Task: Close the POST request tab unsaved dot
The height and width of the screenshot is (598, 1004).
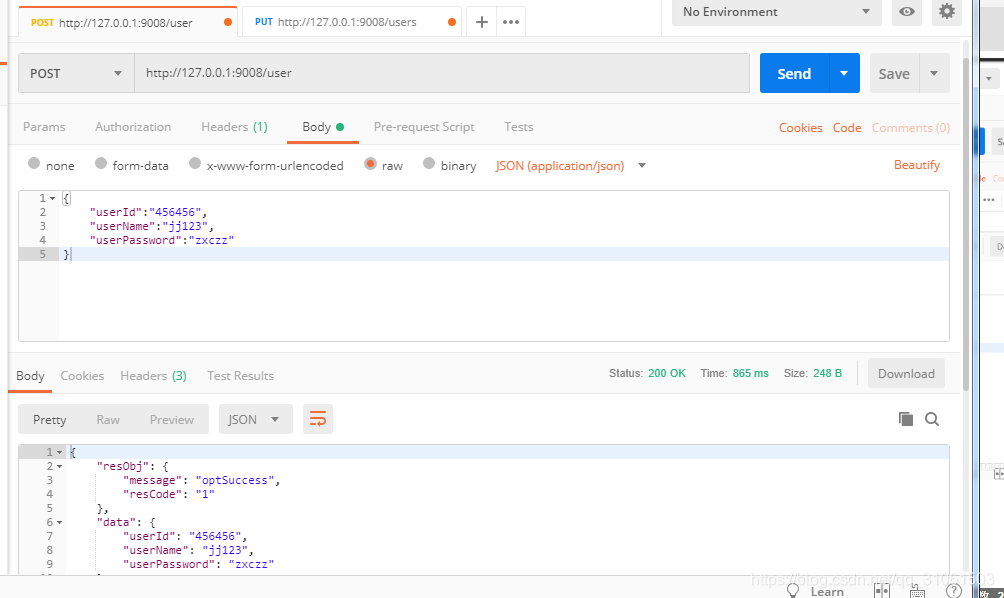Action: [x=228, y=22]
